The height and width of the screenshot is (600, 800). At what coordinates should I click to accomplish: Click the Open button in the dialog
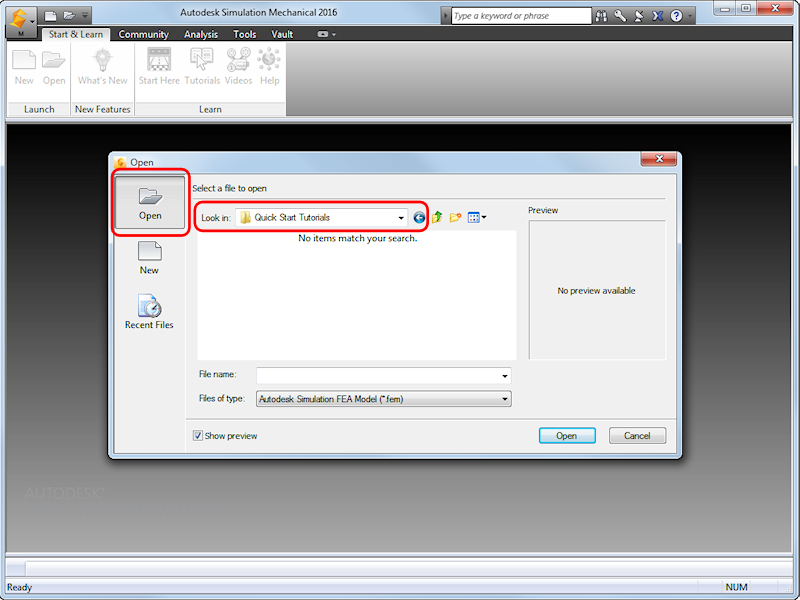(x=567, y=436)
